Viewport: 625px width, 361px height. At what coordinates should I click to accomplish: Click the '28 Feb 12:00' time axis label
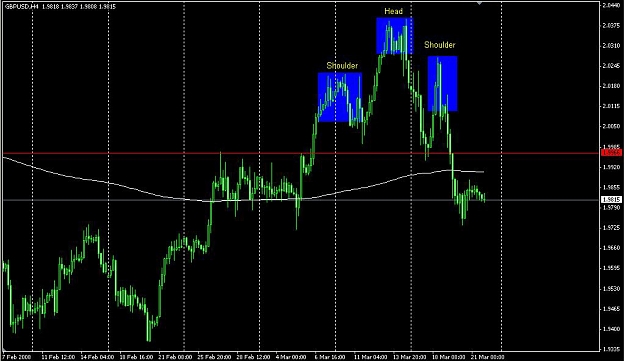point(253,357)
